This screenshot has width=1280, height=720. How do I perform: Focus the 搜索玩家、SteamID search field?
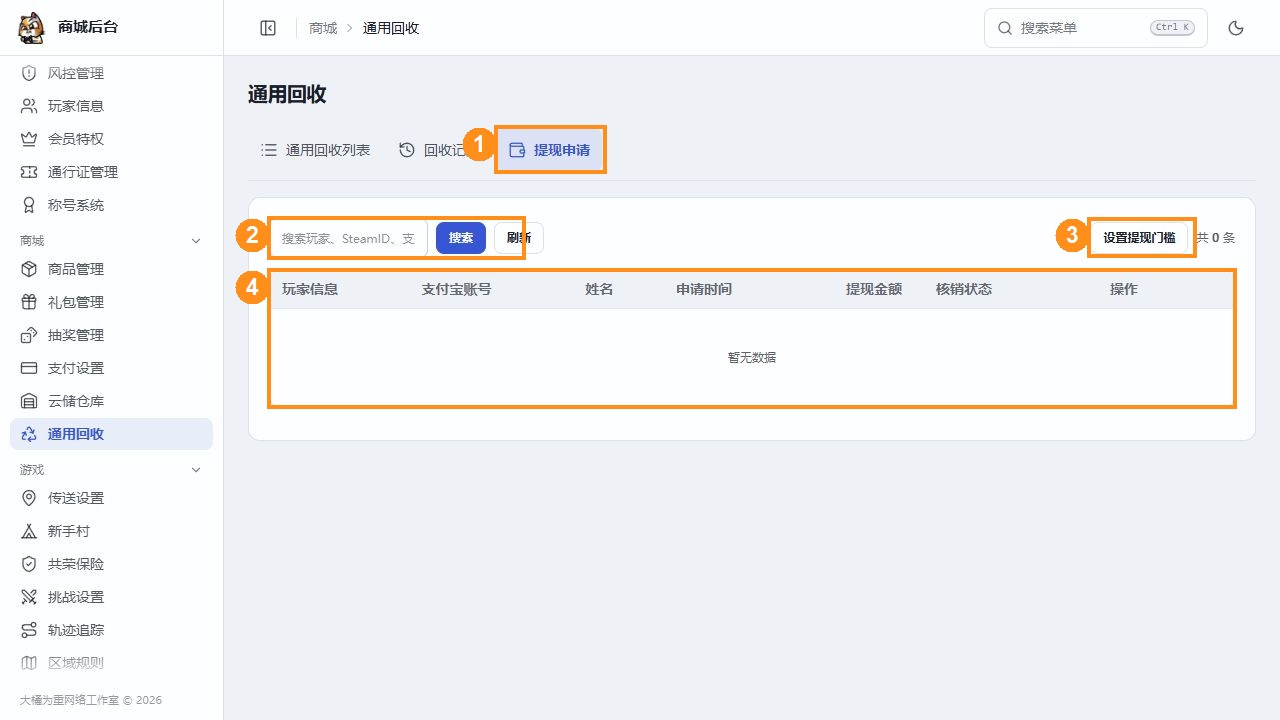click(349, 238)
